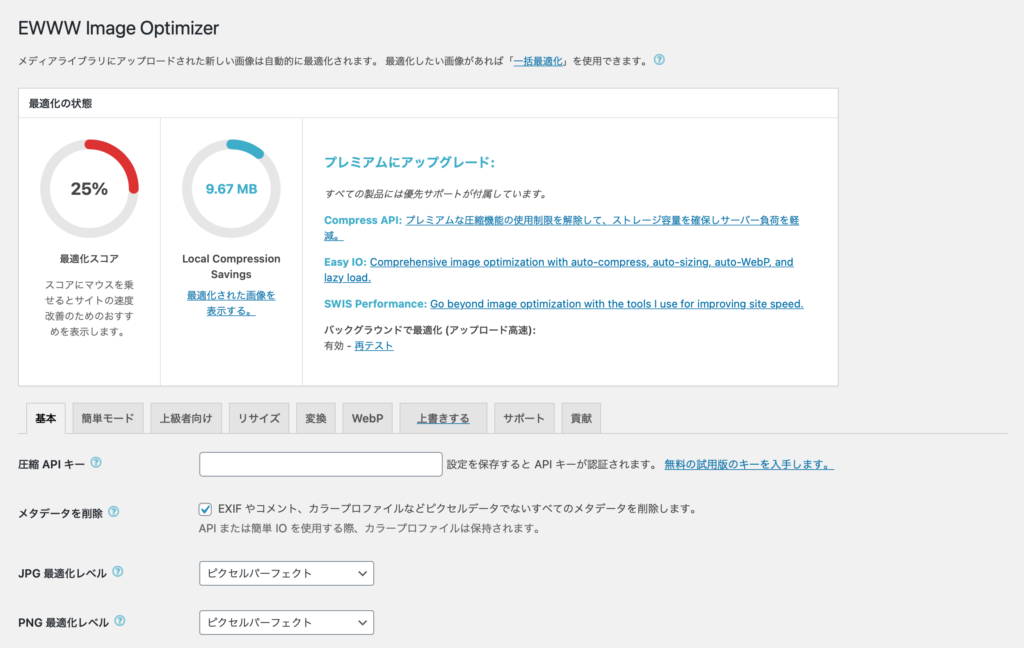Follow the 一括最適化 link
This screenshot has height=648, width=1024.
[538, 61]
